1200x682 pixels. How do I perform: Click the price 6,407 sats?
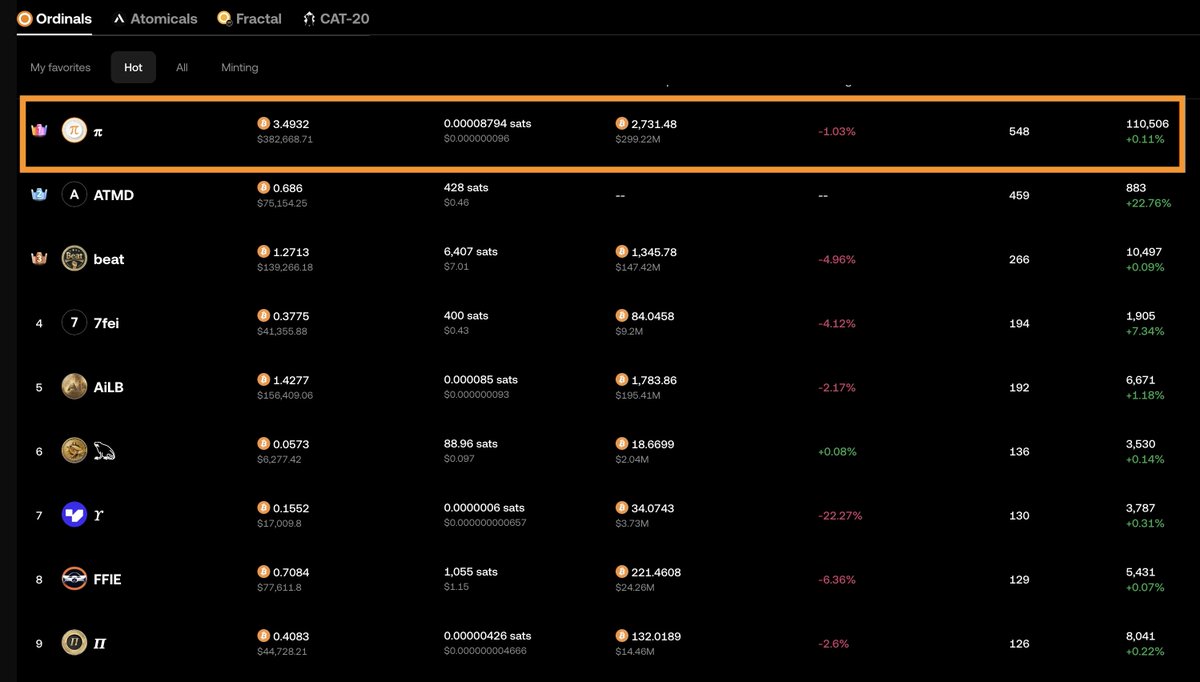pos(471,252)
